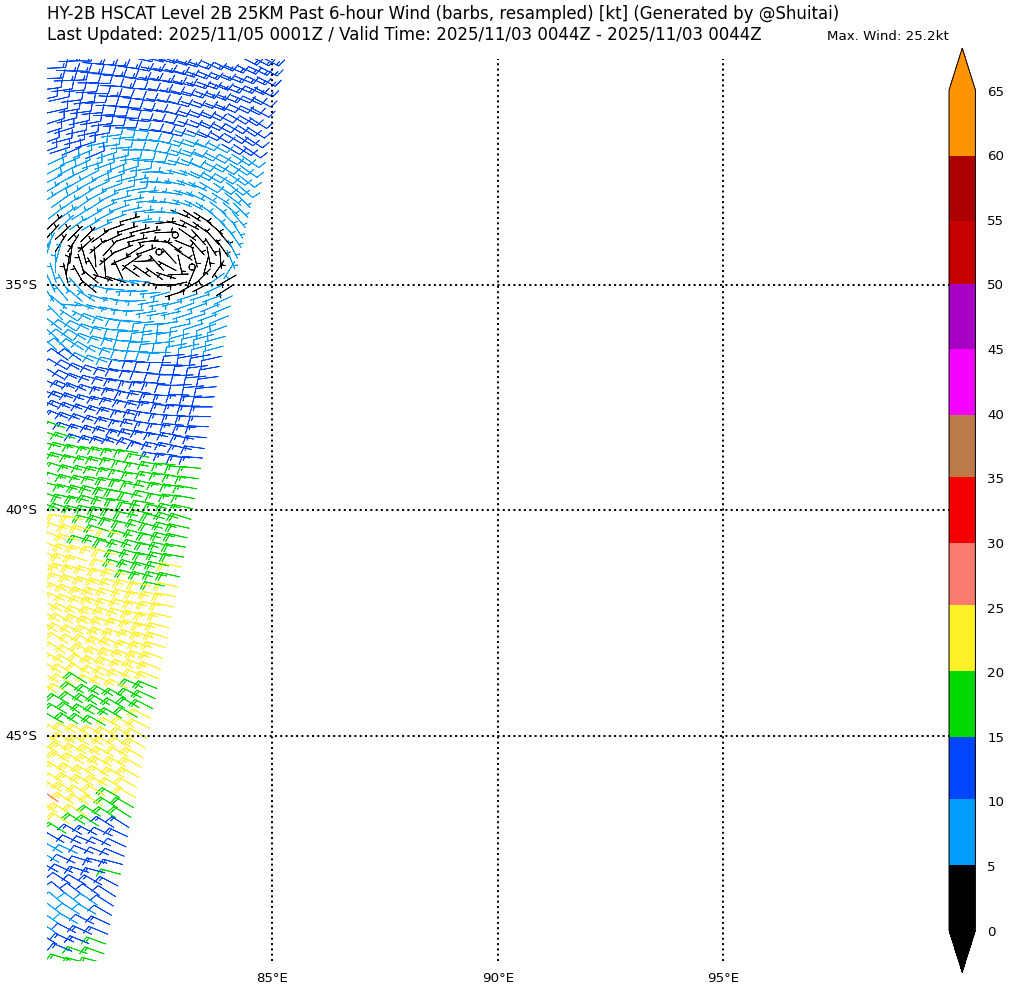Click the light blue 5–10 kt colorbar segment
Screen dimensions: 1009x989
[x=961, y=832]
